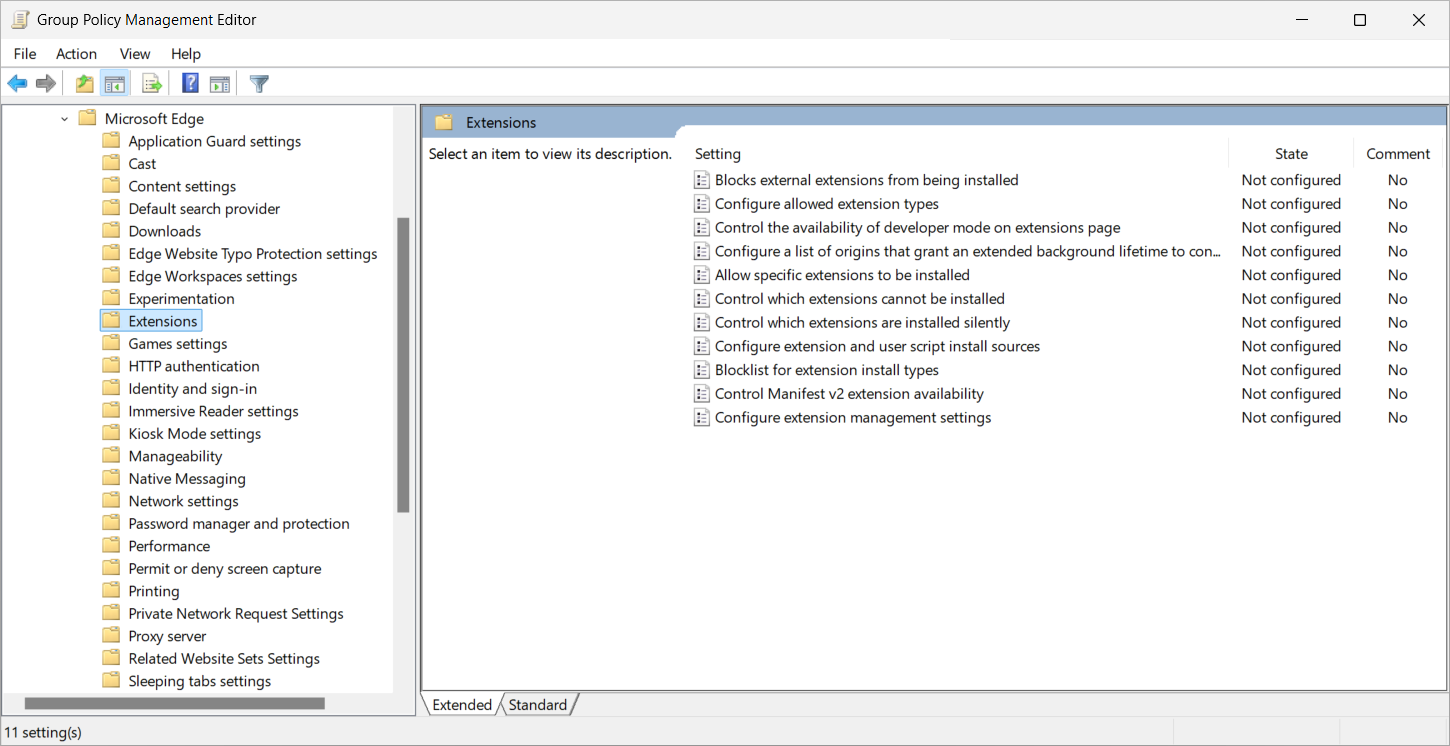Click the State column header
1450x746 pixels.
point(1291,153)
